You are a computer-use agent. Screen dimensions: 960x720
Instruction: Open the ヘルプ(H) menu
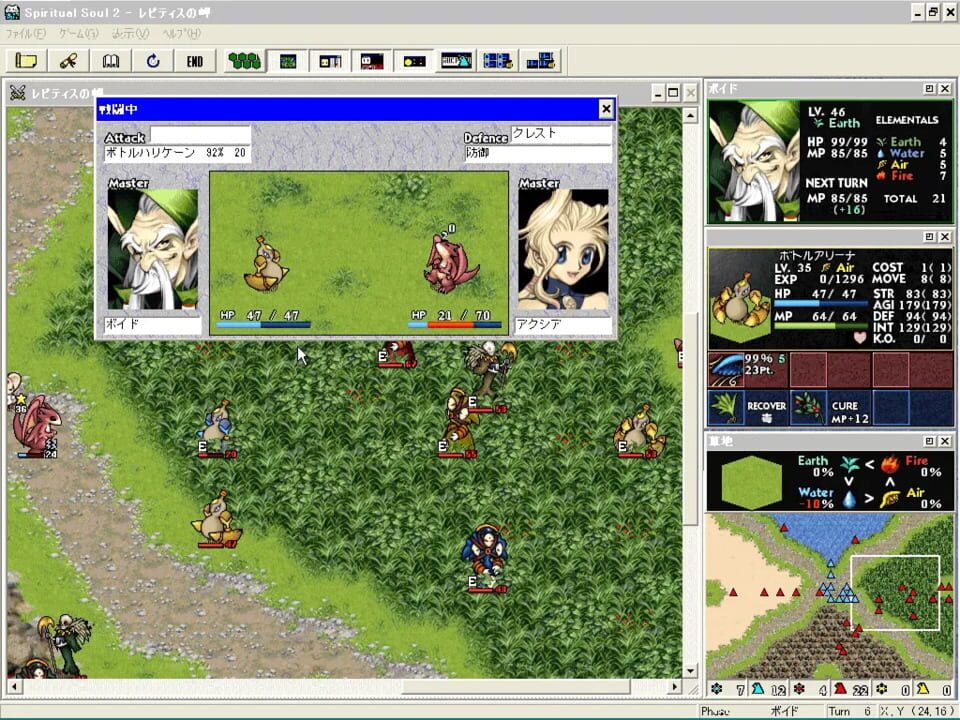181,33
